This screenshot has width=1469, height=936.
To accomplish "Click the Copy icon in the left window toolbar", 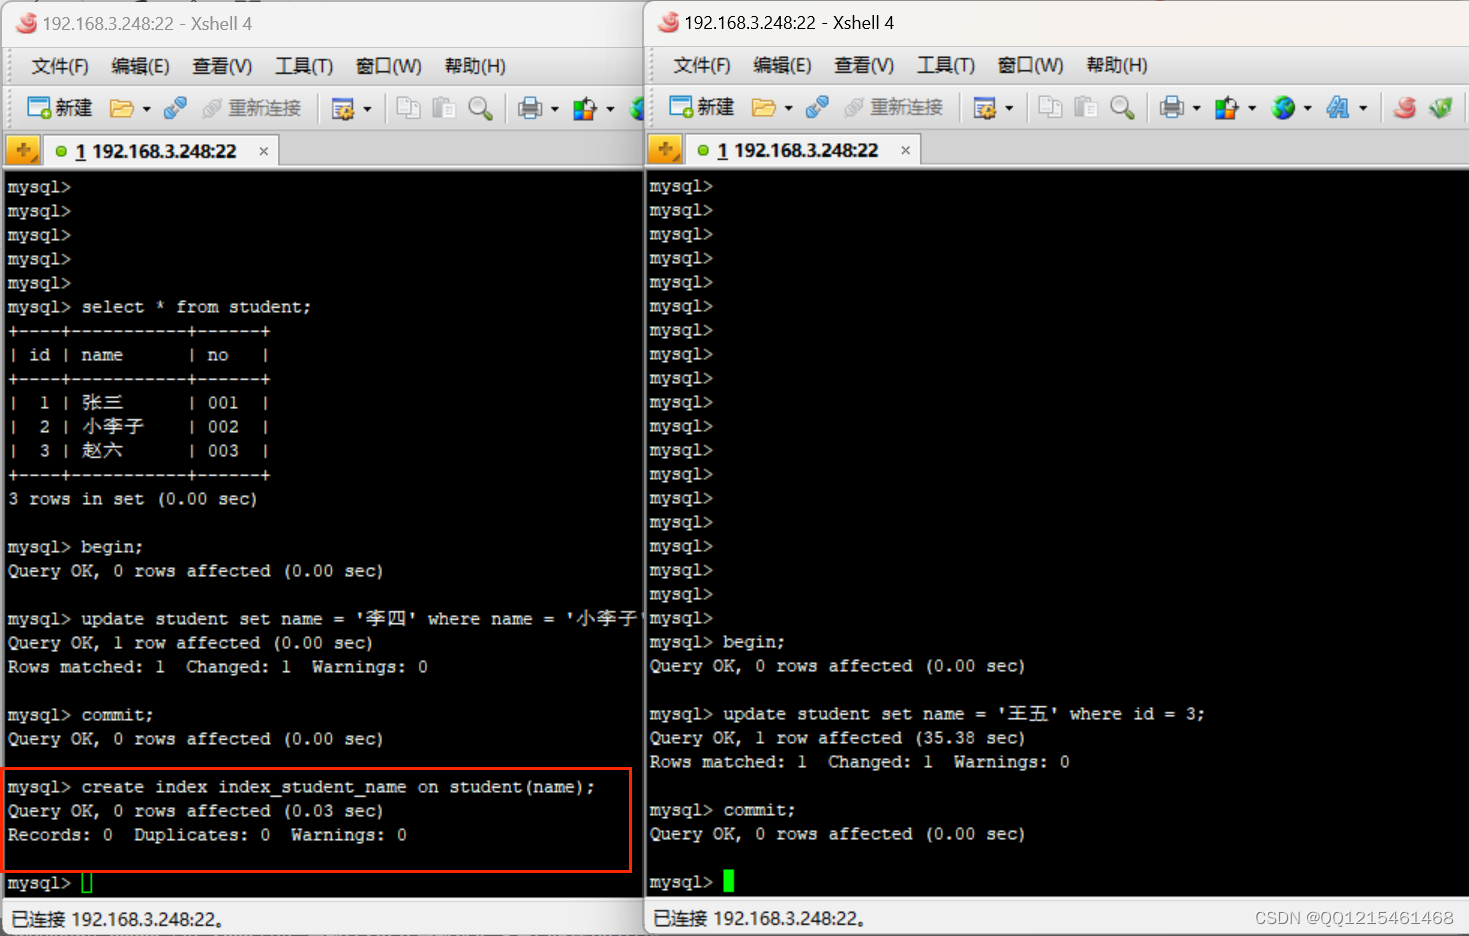I will pos(408,108).
